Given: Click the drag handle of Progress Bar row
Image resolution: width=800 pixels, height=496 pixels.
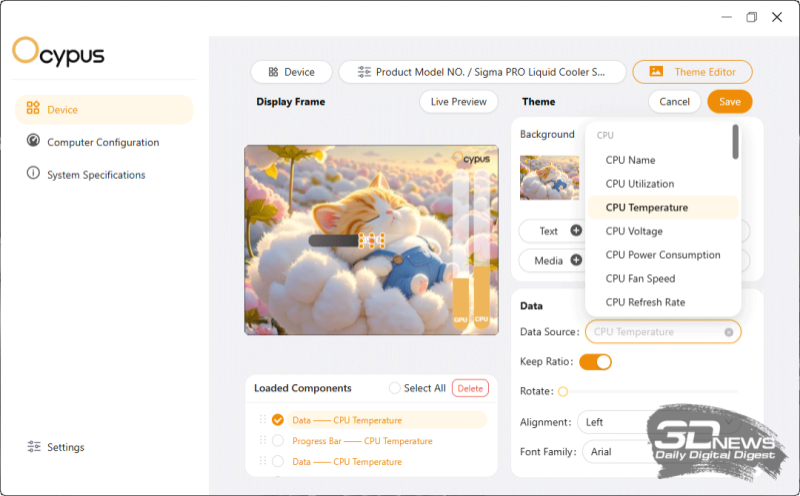Looking at the screenshot, I should (x=264, y=441).
